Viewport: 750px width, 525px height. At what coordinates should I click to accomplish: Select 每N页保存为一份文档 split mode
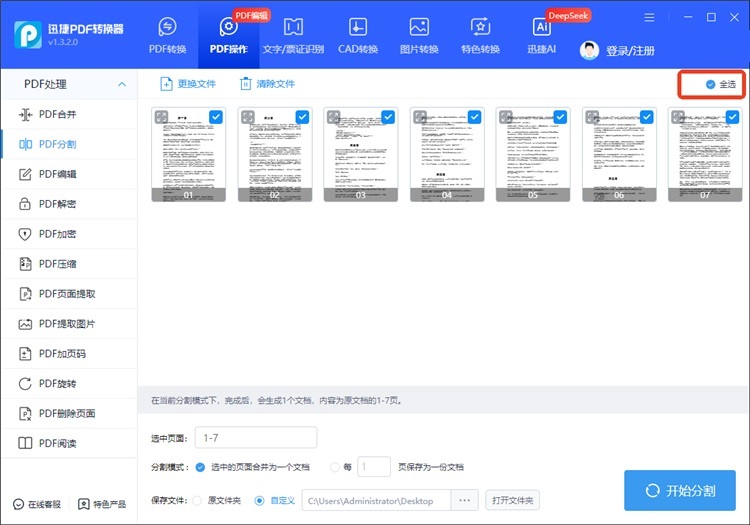click(347, 467)
